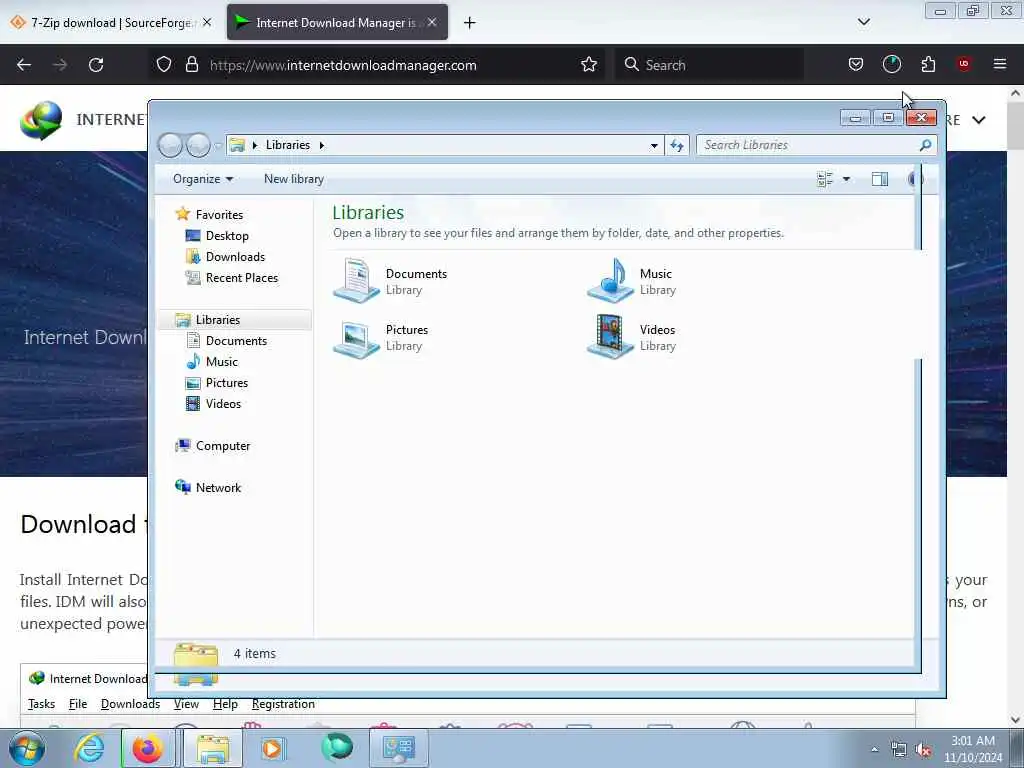
Task: Open the Tasks menu in IDM screenshot
Action: click(41, 704)
